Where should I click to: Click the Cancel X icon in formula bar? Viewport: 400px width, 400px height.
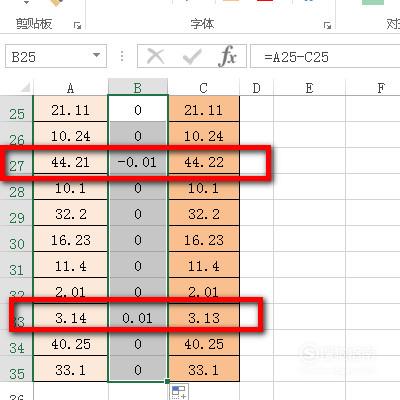(155, 56)
